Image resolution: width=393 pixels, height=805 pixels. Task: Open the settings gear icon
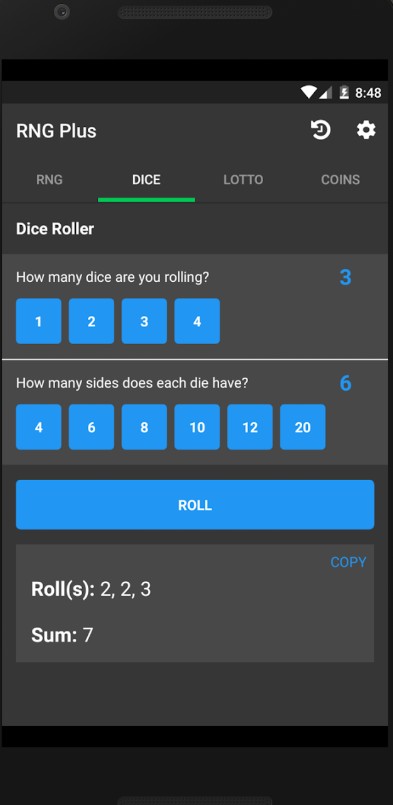pyautogui.click(x=366, y=130)
